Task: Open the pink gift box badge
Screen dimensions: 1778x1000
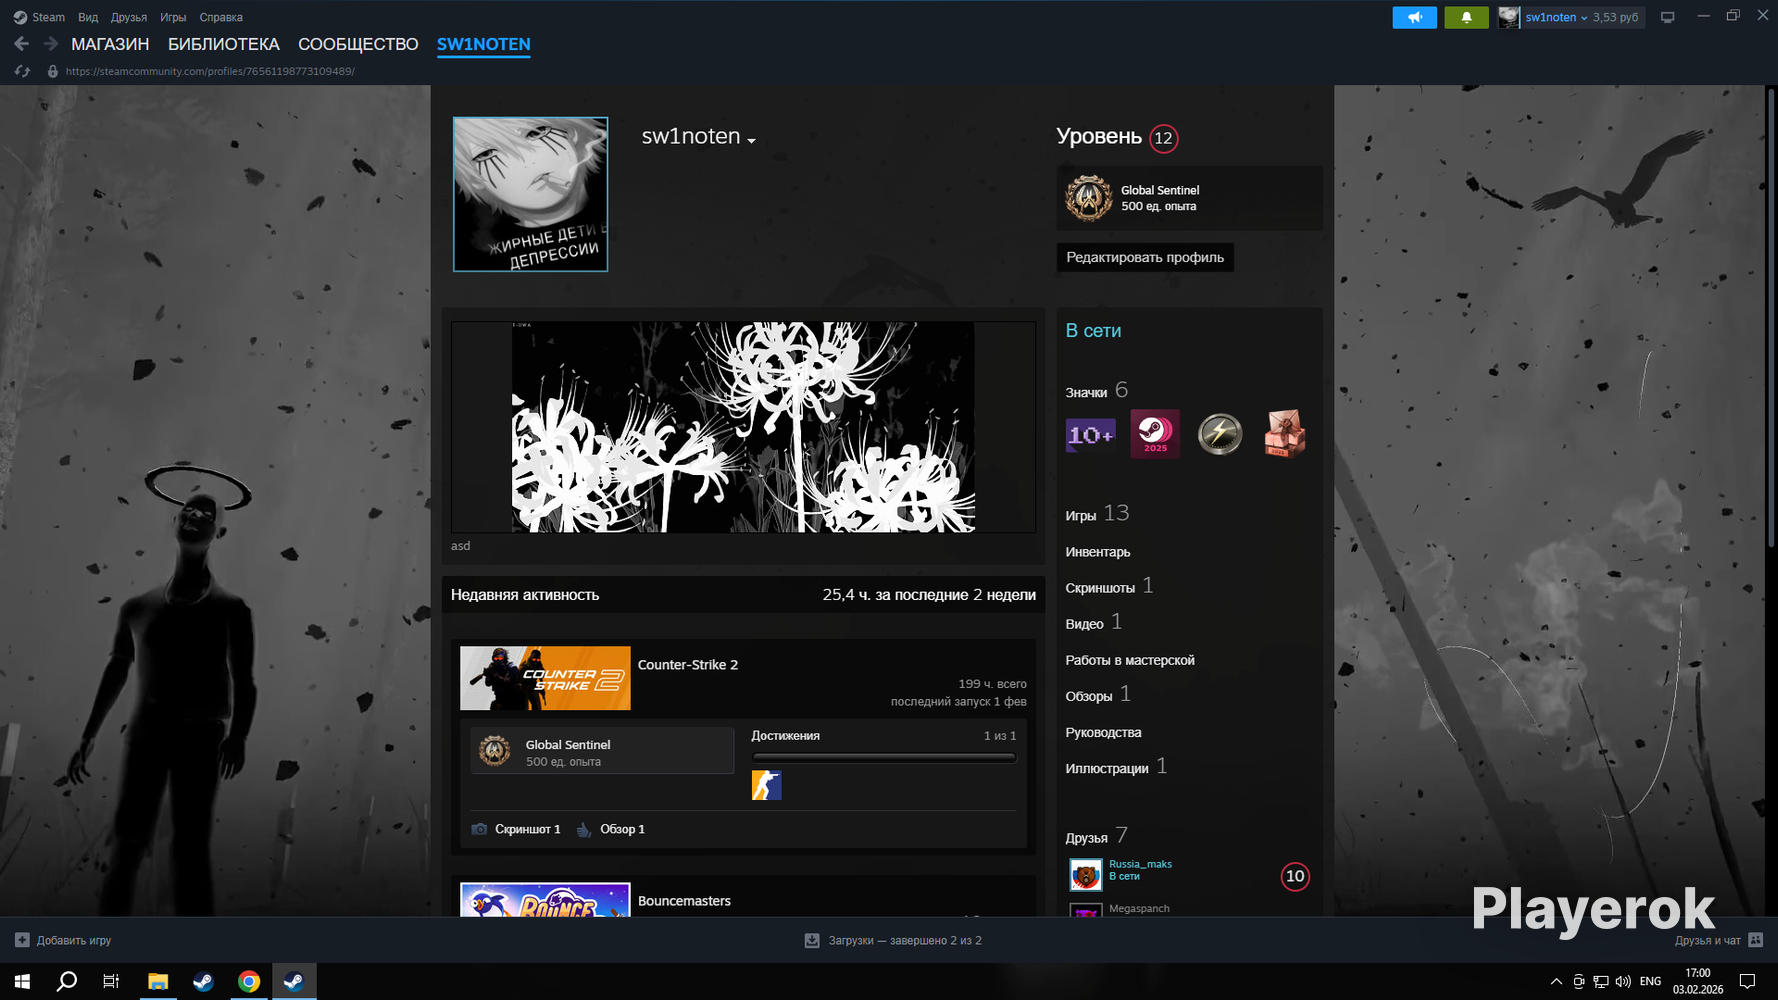Action: 1285,434
